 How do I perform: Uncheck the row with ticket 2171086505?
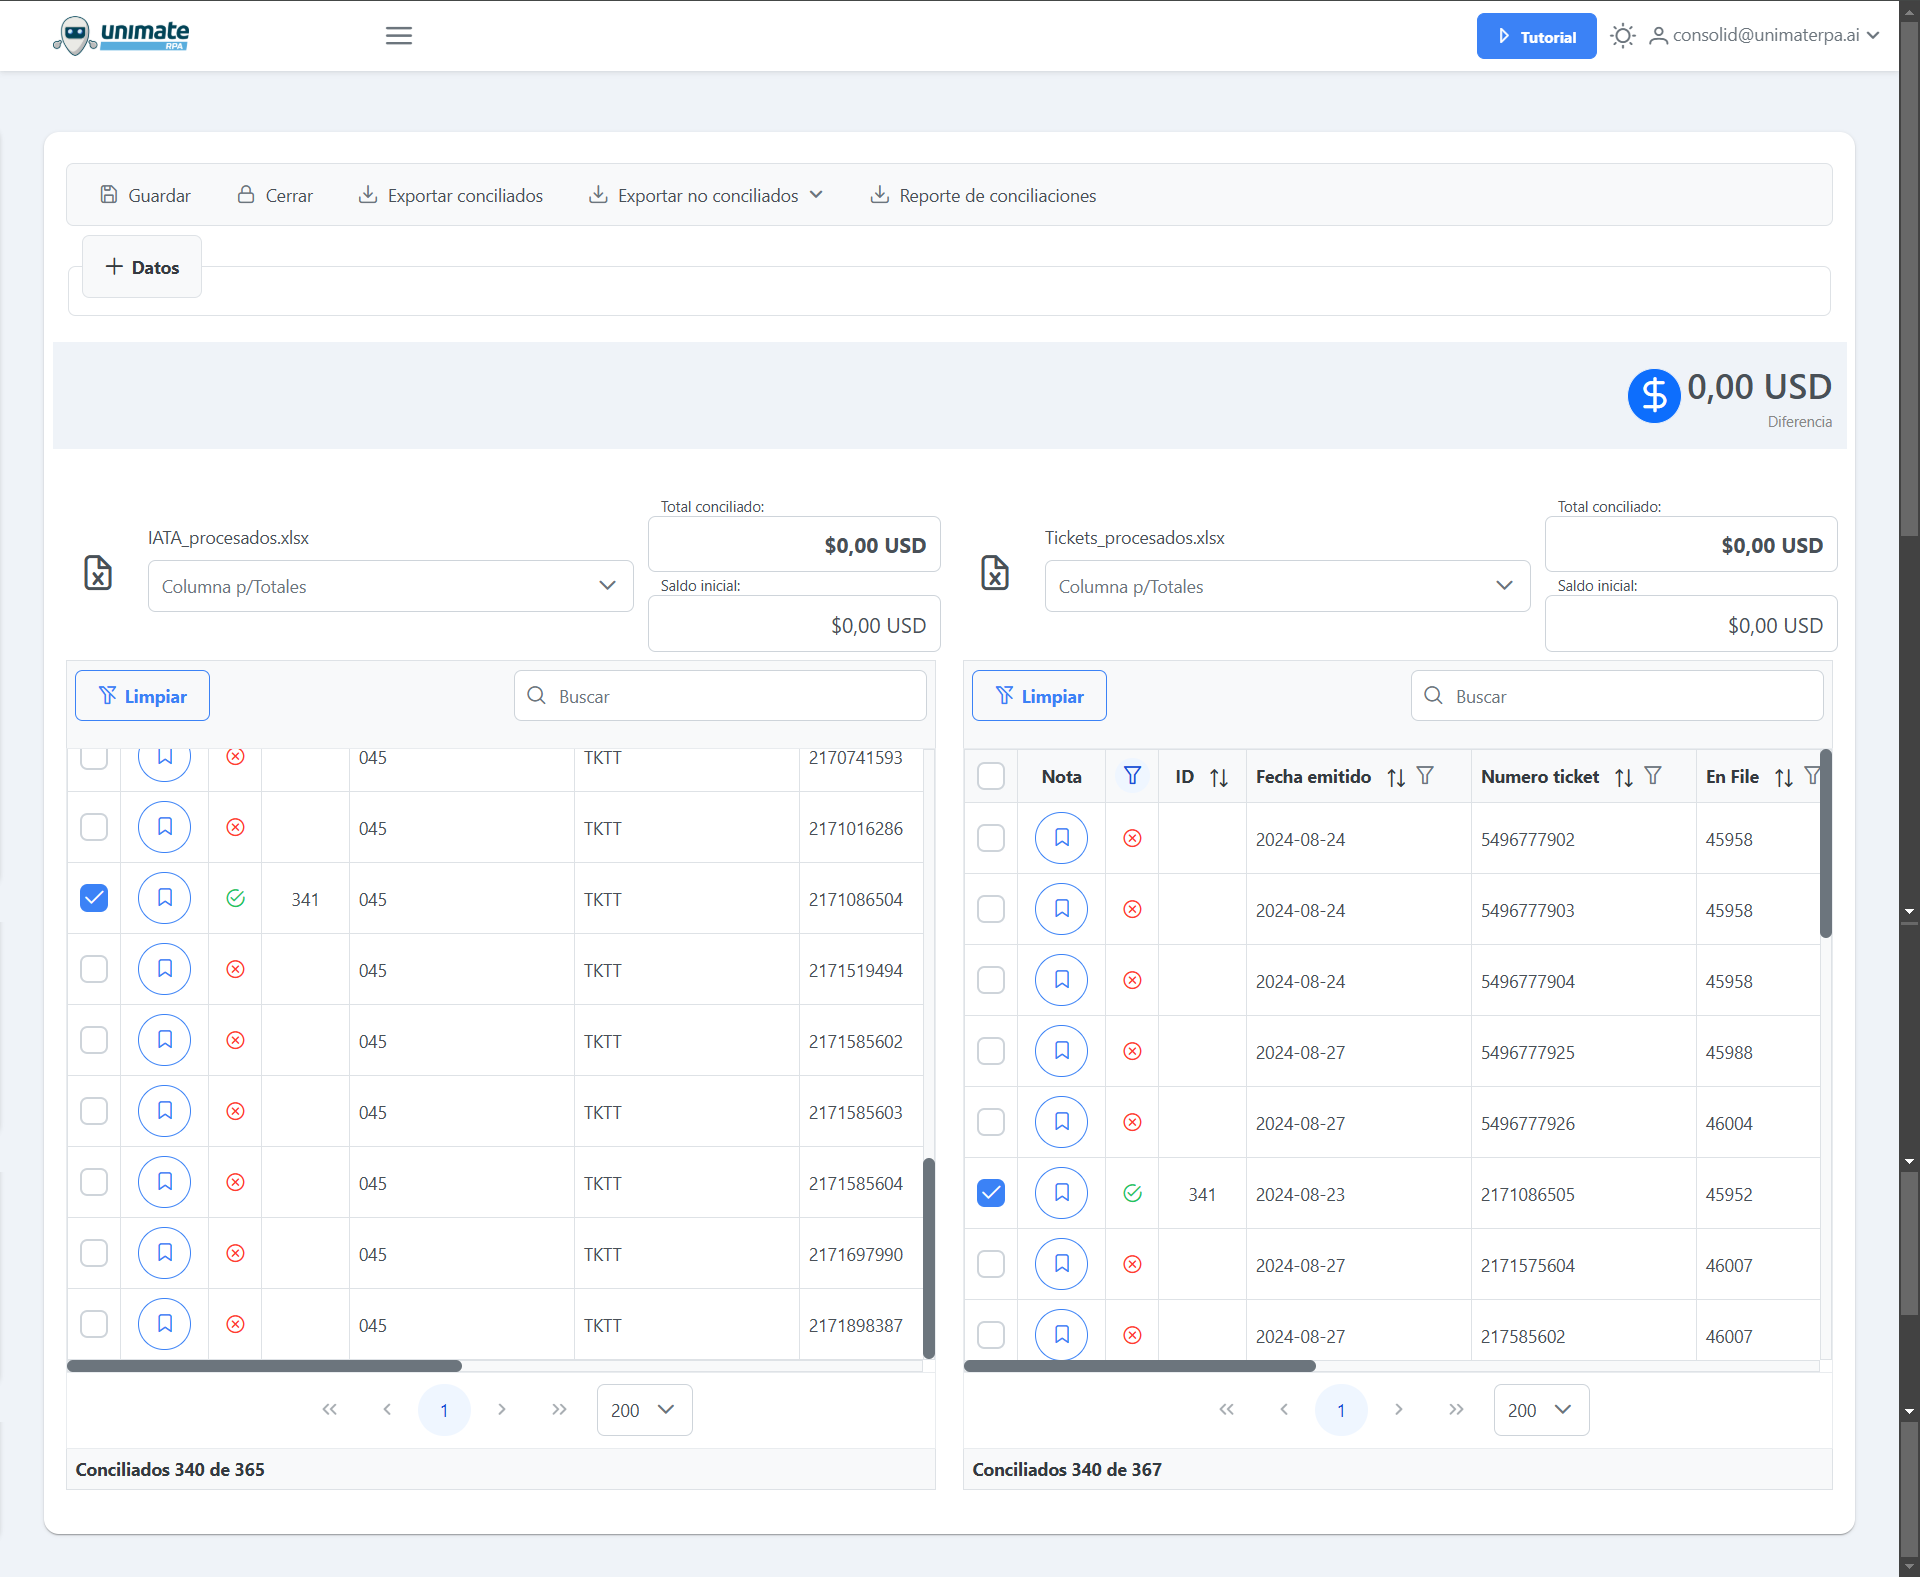(x=991, y=1193)
